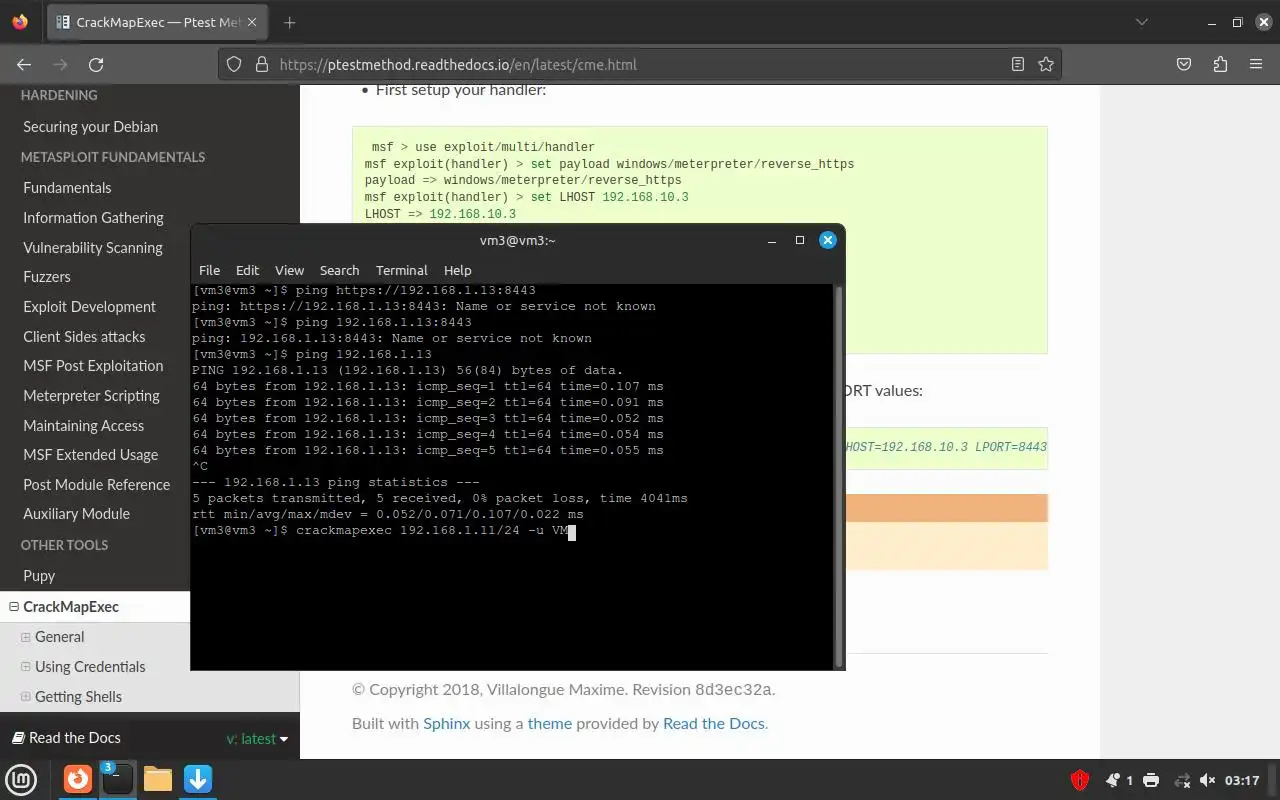1280x800 pixels.
Task: Open the terminal File menu
Action: (209, 270)
